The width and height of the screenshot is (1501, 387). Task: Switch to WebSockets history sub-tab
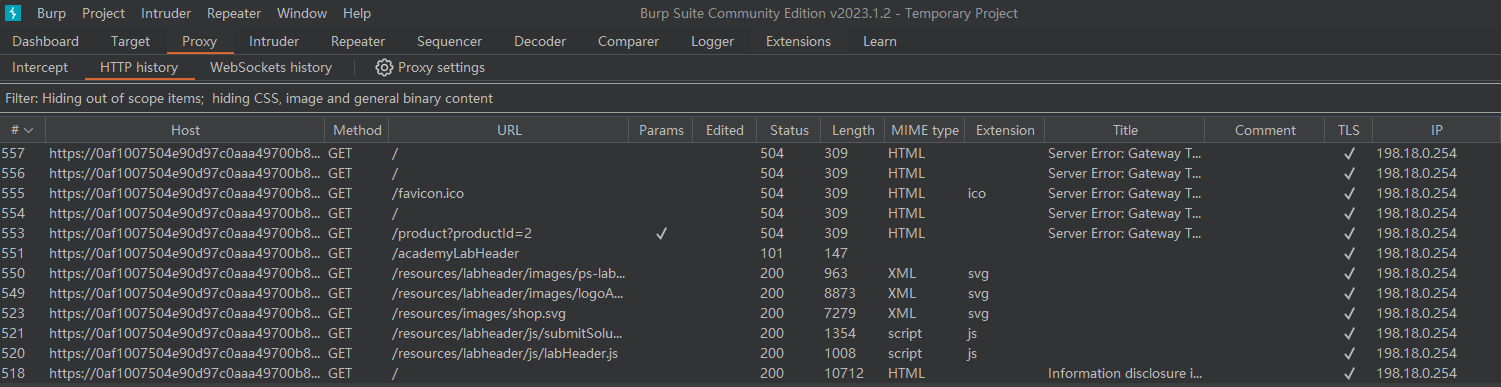coord(271,67)
